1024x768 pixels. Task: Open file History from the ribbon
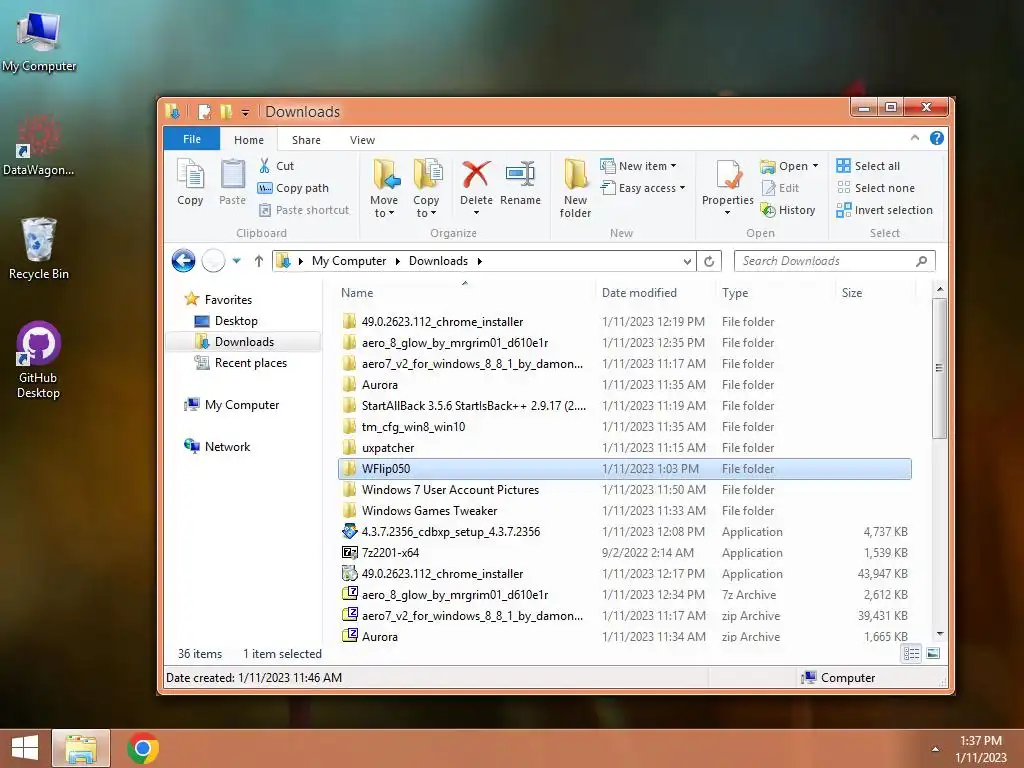pyautogui.click(x=788, y=210)
